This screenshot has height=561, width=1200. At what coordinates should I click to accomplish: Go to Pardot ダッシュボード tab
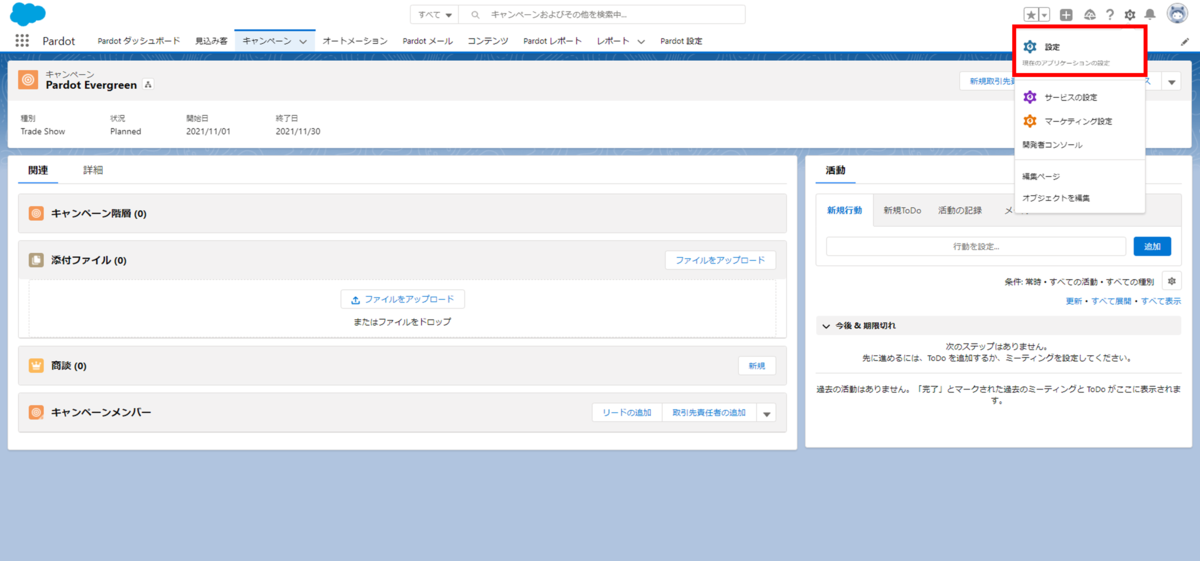pyautogui.click(x=139, y=41)
